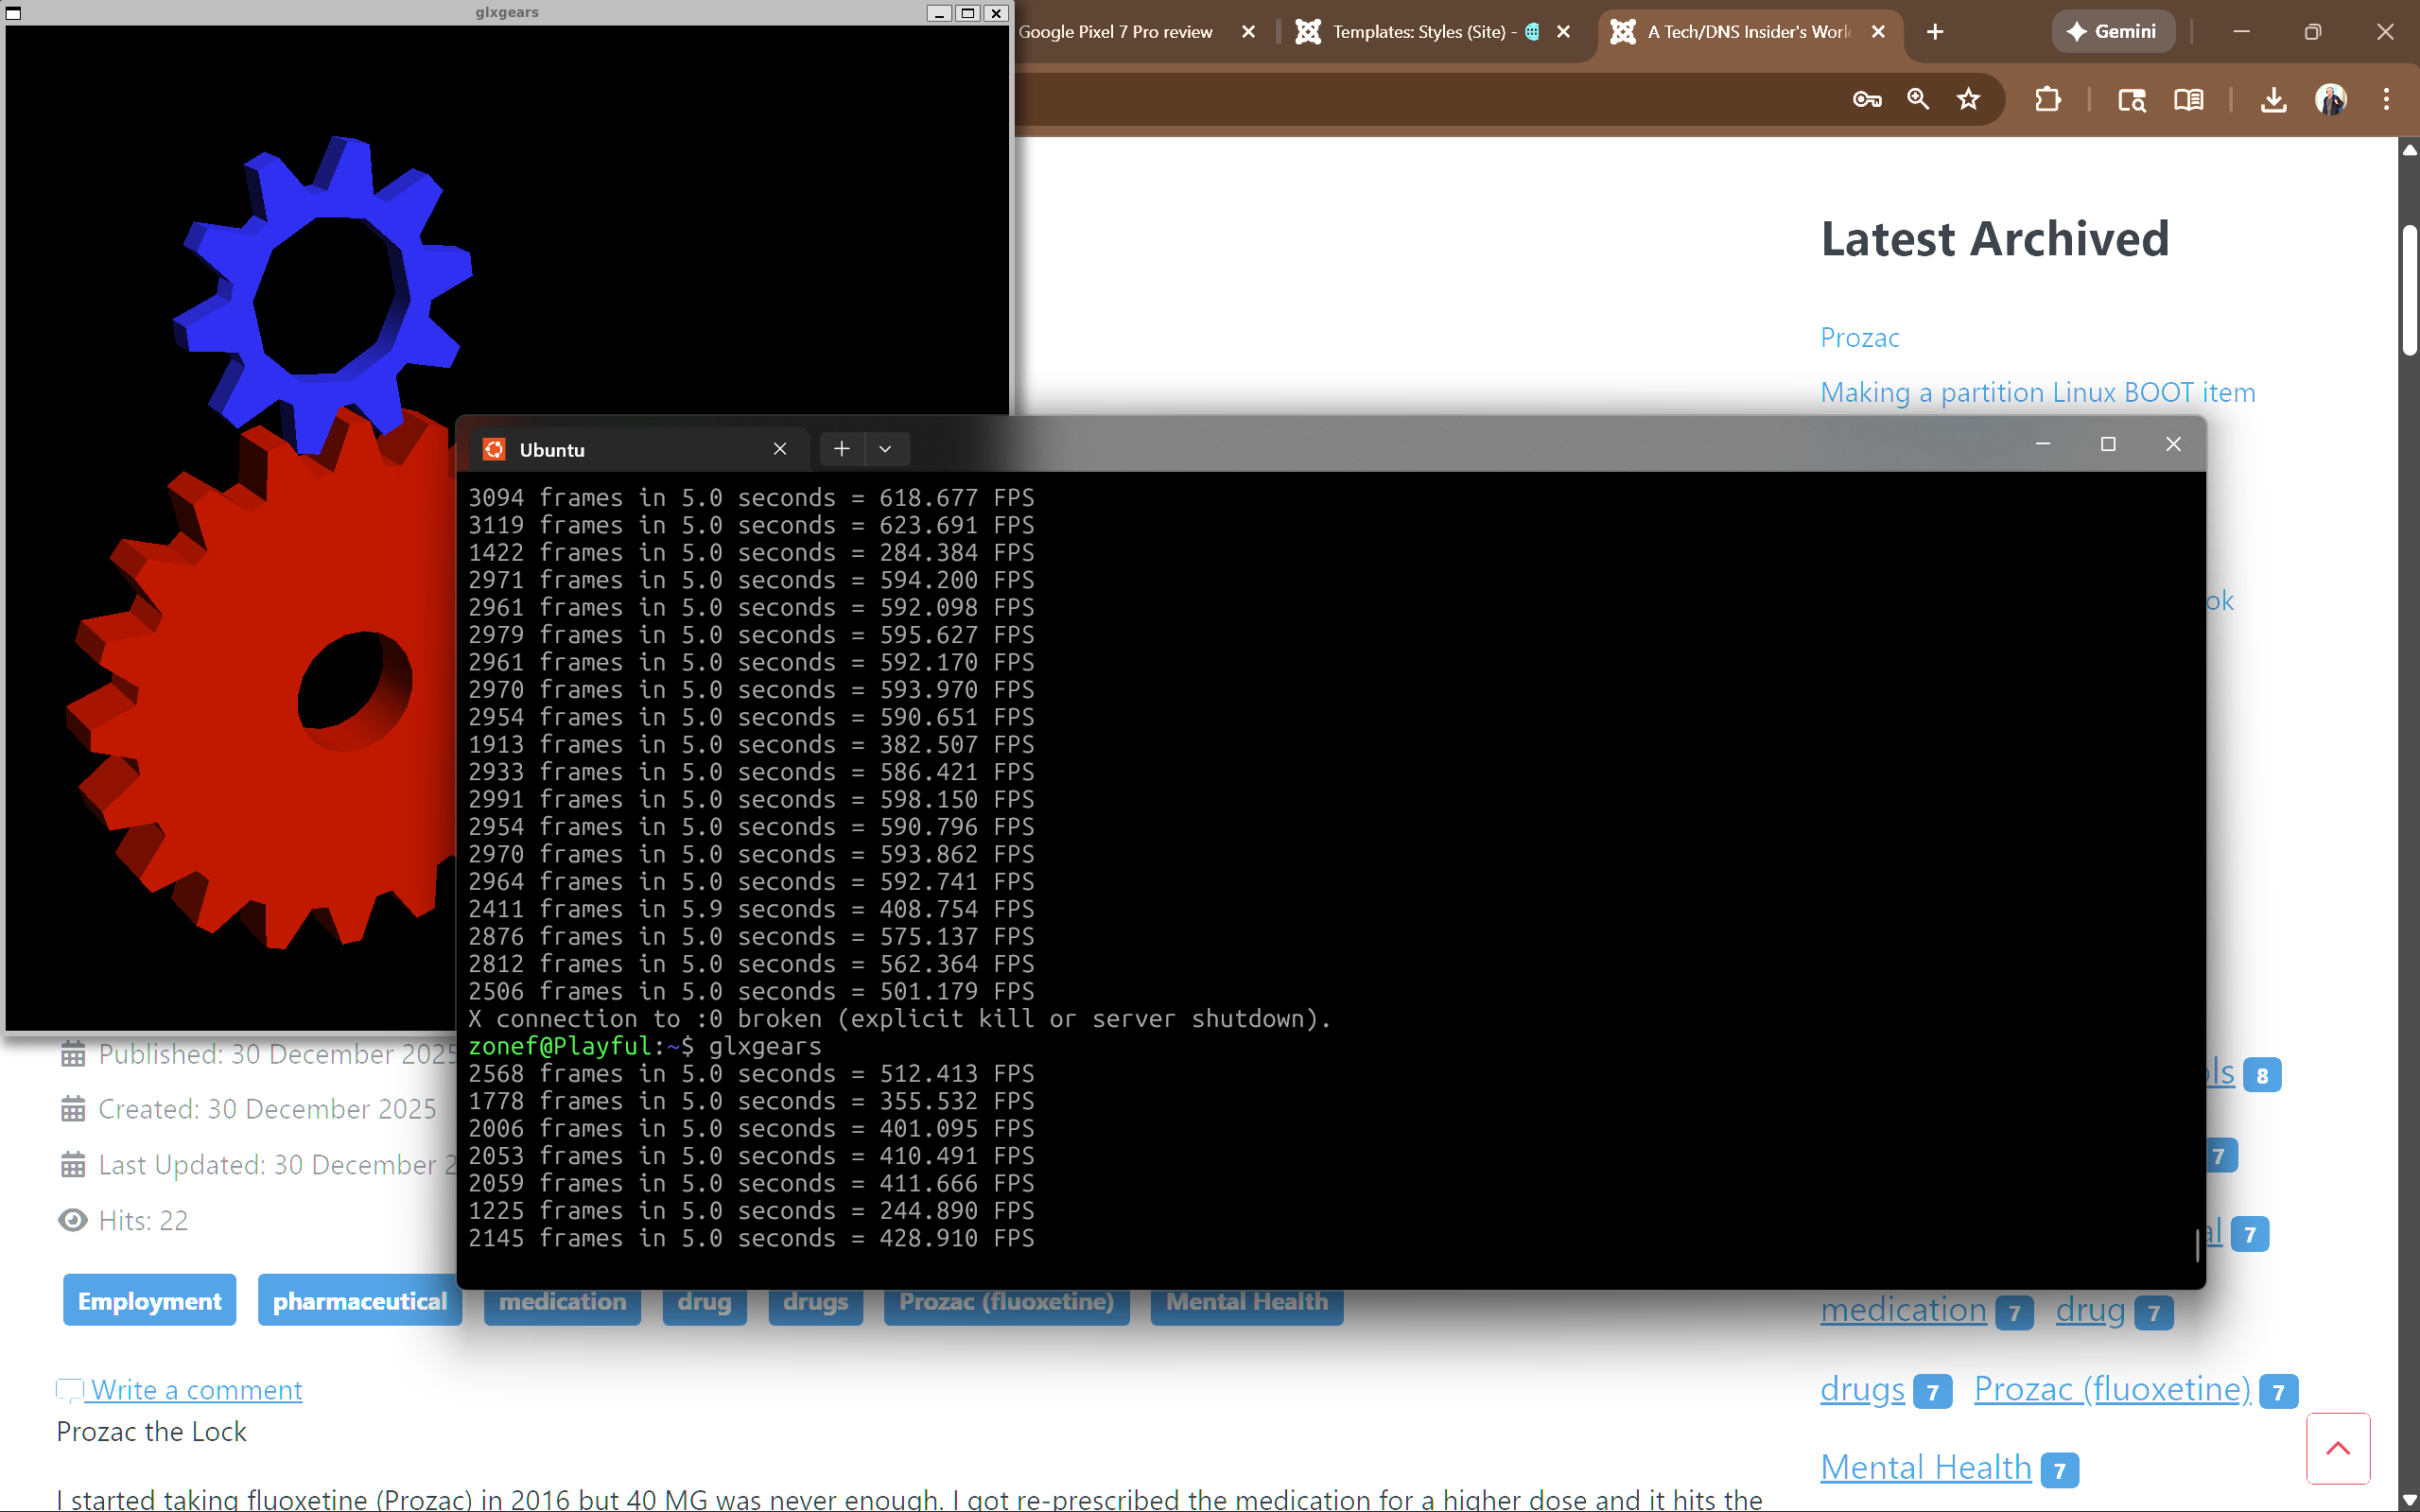Add a new terminal tab with plus
The width and height of the screenshot is (2420, 1512).
coord(841,449)
